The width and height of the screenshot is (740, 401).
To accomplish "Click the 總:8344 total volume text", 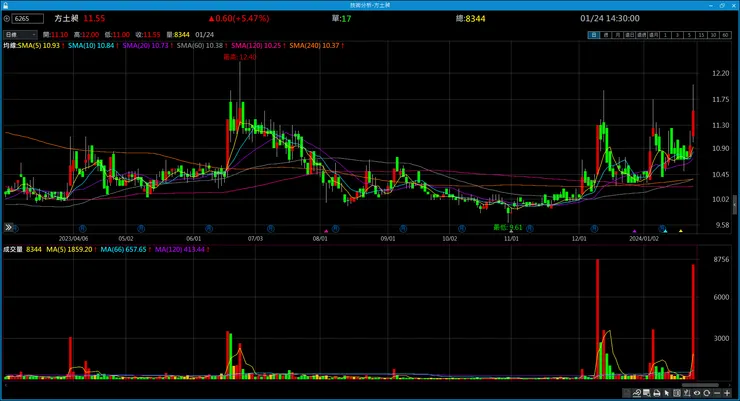I will click(x=471, y=18).
